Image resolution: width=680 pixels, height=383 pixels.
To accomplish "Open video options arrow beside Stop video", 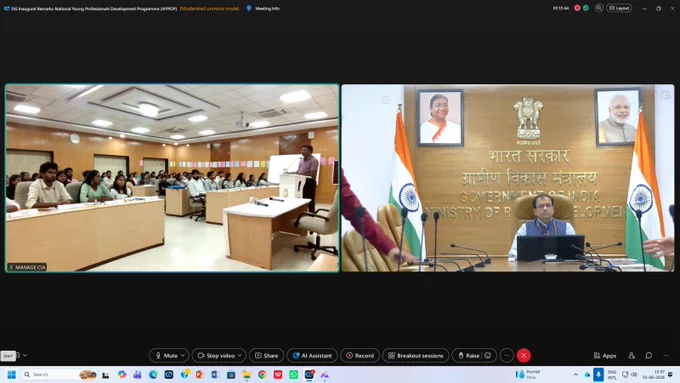I will 240,356.
